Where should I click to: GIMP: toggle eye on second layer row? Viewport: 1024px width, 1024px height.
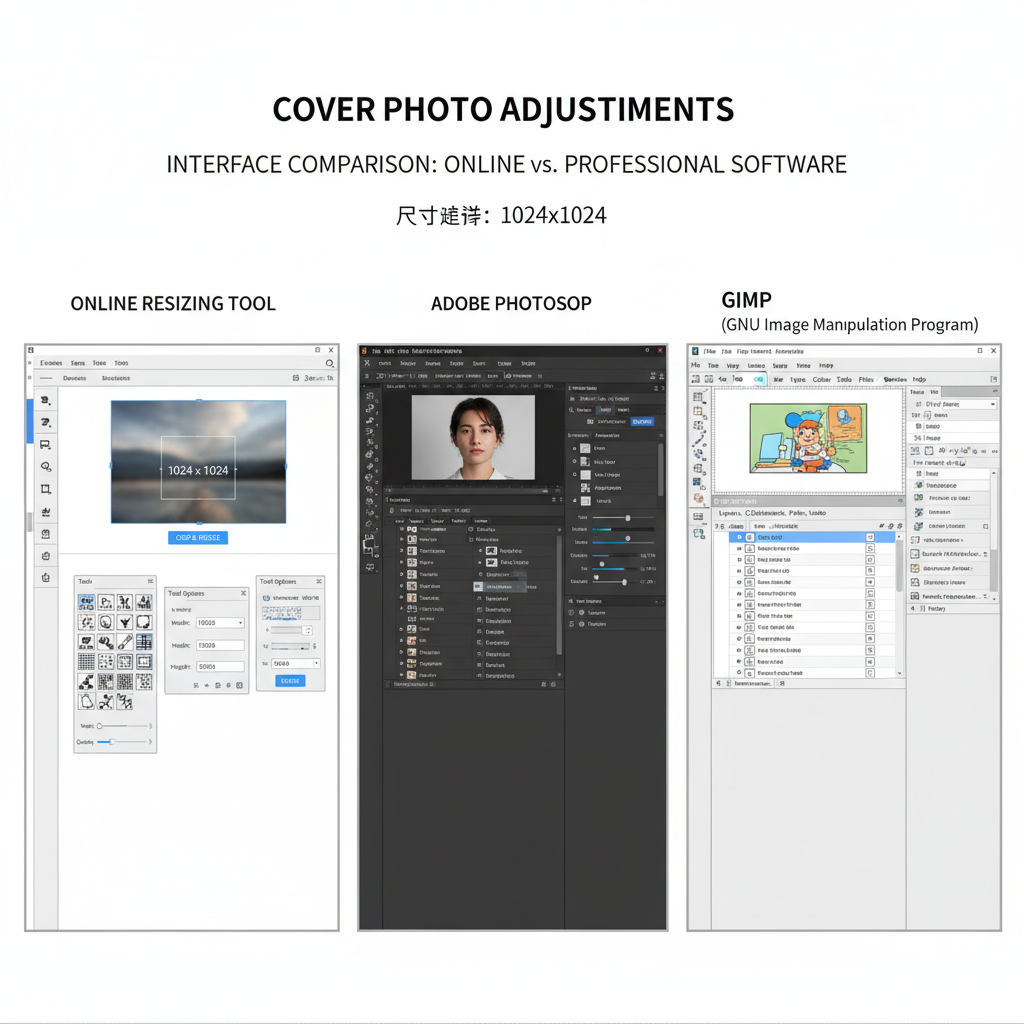[x=739, y=549]
